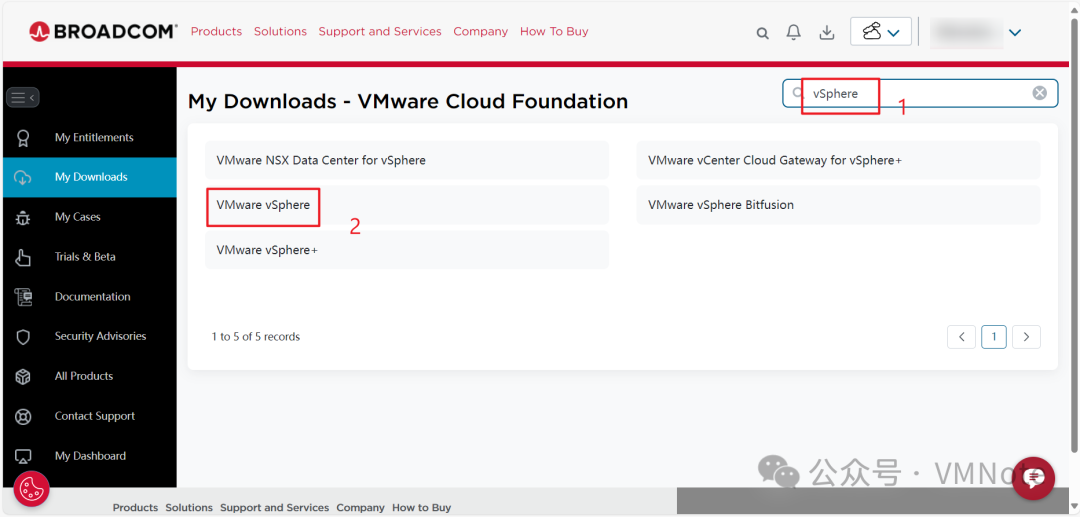This screenshot has width=1080, height=517.
Task: Expand the user account chevron menu
Action: (1015, 32)
